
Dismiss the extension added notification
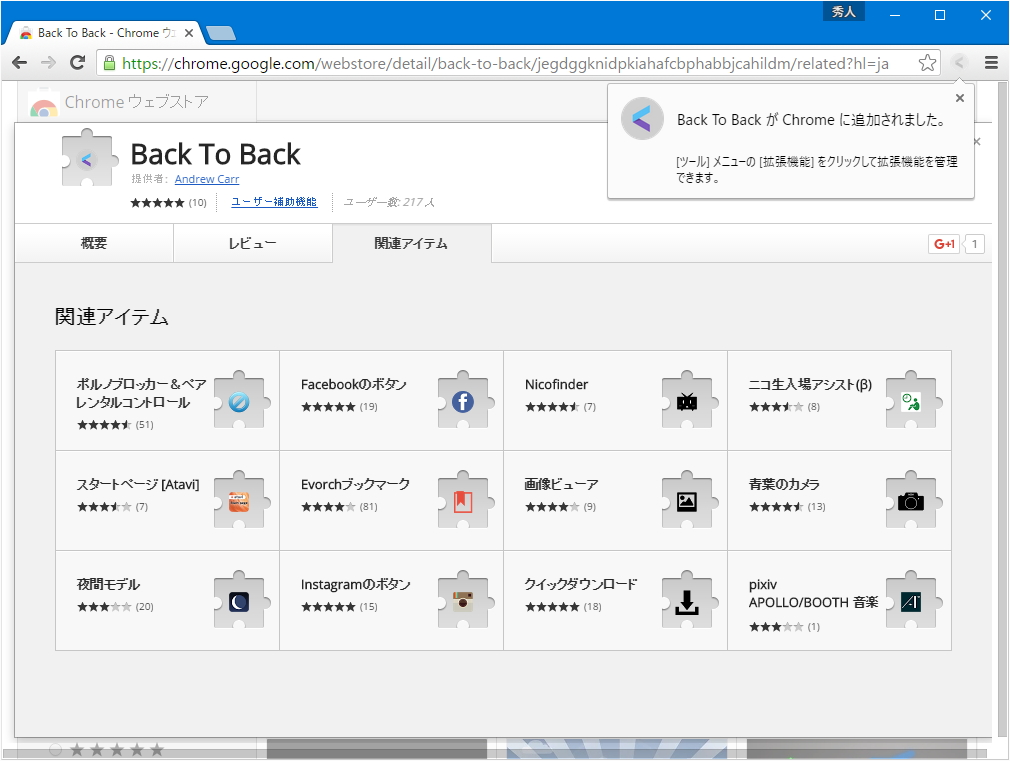click(x=959, y=98)
